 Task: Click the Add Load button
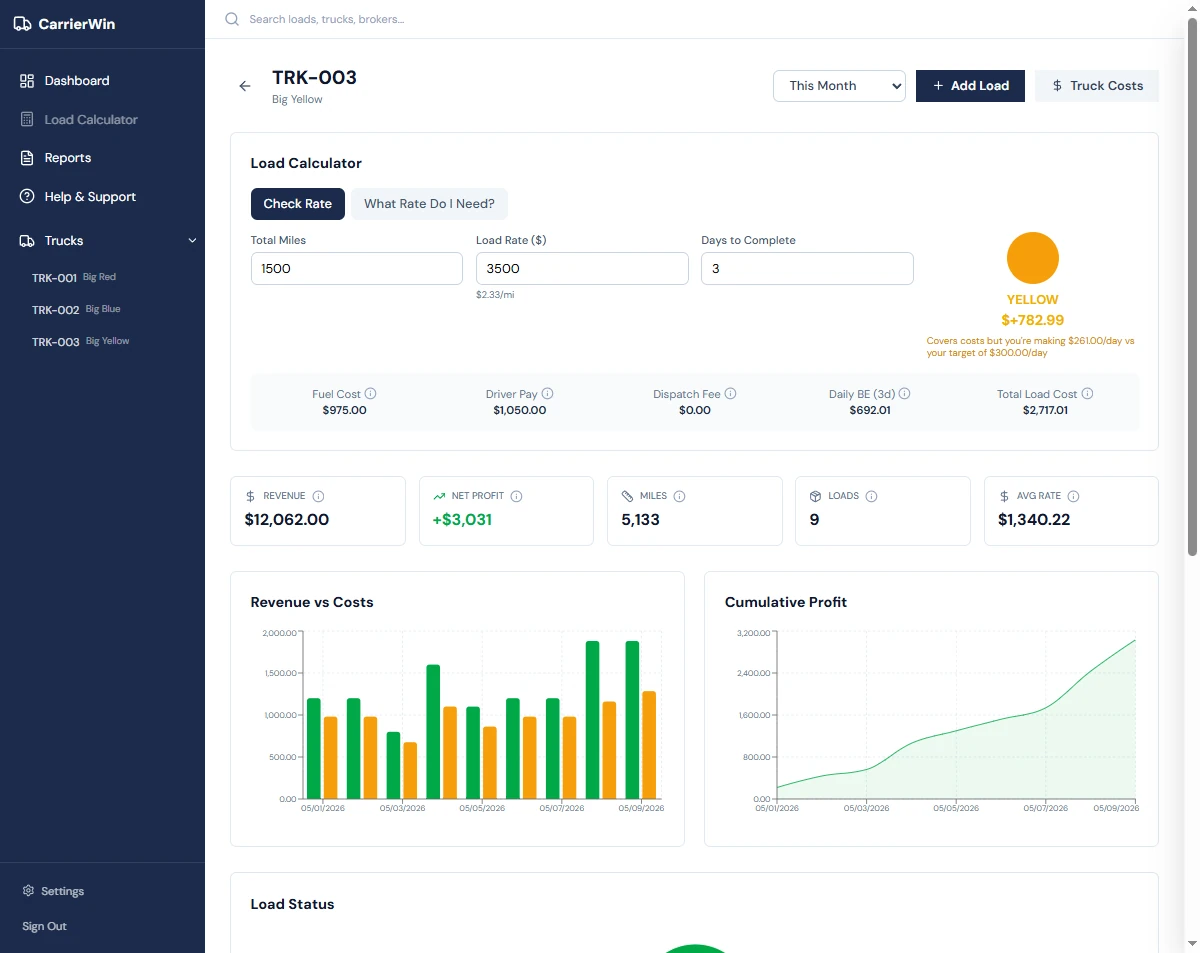[970, 86]
